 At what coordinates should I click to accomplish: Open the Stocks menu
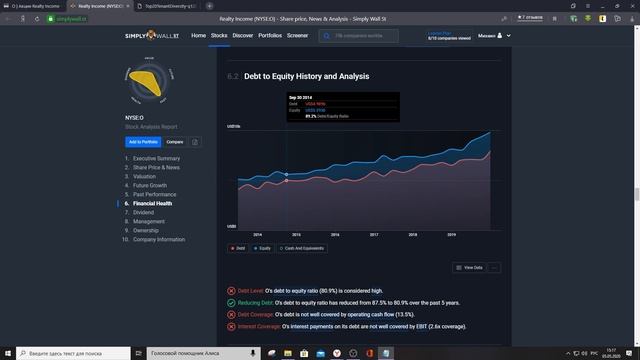click(x=219, y=36)
